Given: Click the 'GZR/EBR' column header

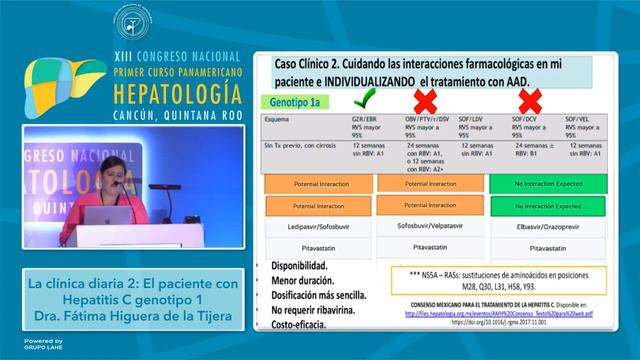Looking at the screenshot, I should coord(364,119).
